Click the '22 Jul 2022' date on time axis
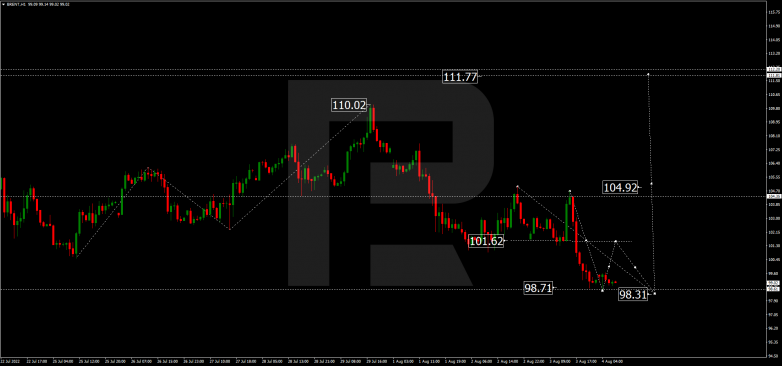The height and width of the screenshot is (366, 782). click(x=9, y=361)
